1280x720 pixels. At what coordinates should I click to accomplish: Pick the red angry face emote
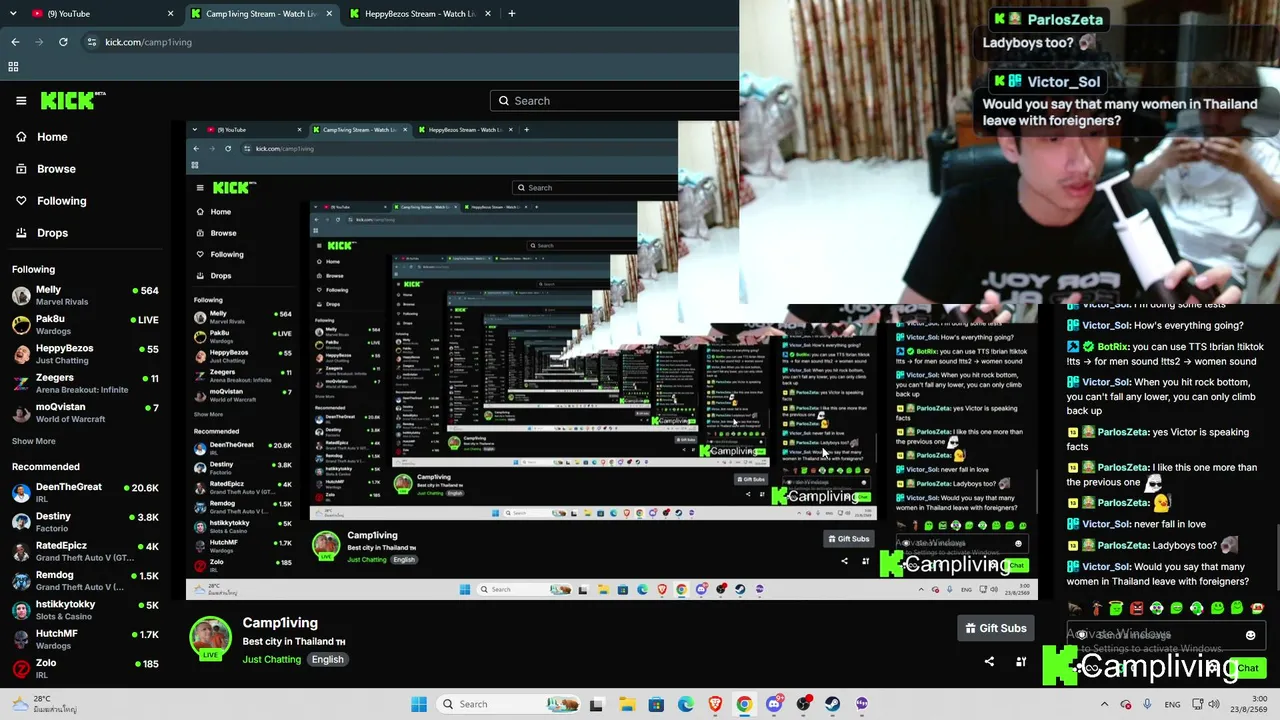click(x=1136, y=608)
